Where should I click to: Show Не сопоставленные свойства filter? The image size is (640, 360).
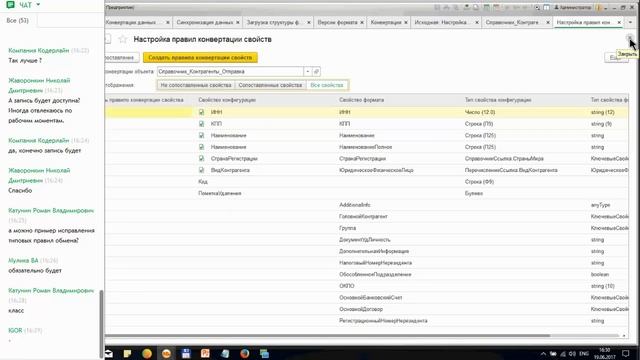(196, 85)
